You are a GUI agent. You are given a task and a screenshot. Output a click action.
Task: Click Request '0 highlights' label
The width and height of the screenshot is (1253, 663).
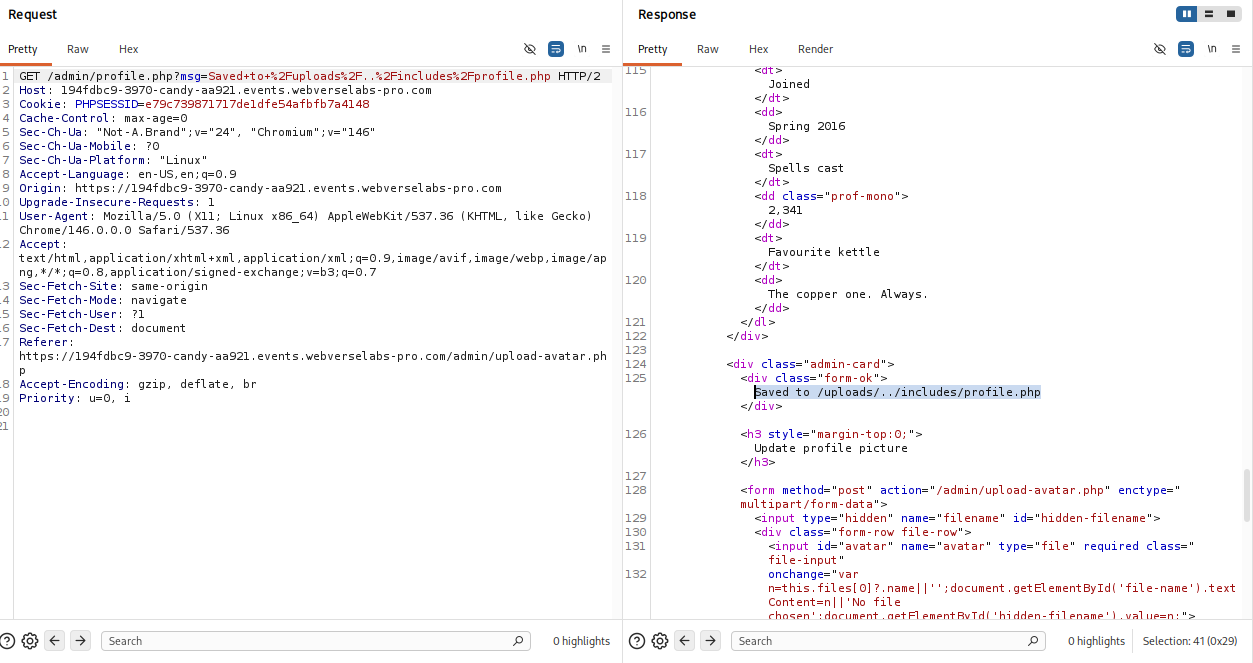581,641
